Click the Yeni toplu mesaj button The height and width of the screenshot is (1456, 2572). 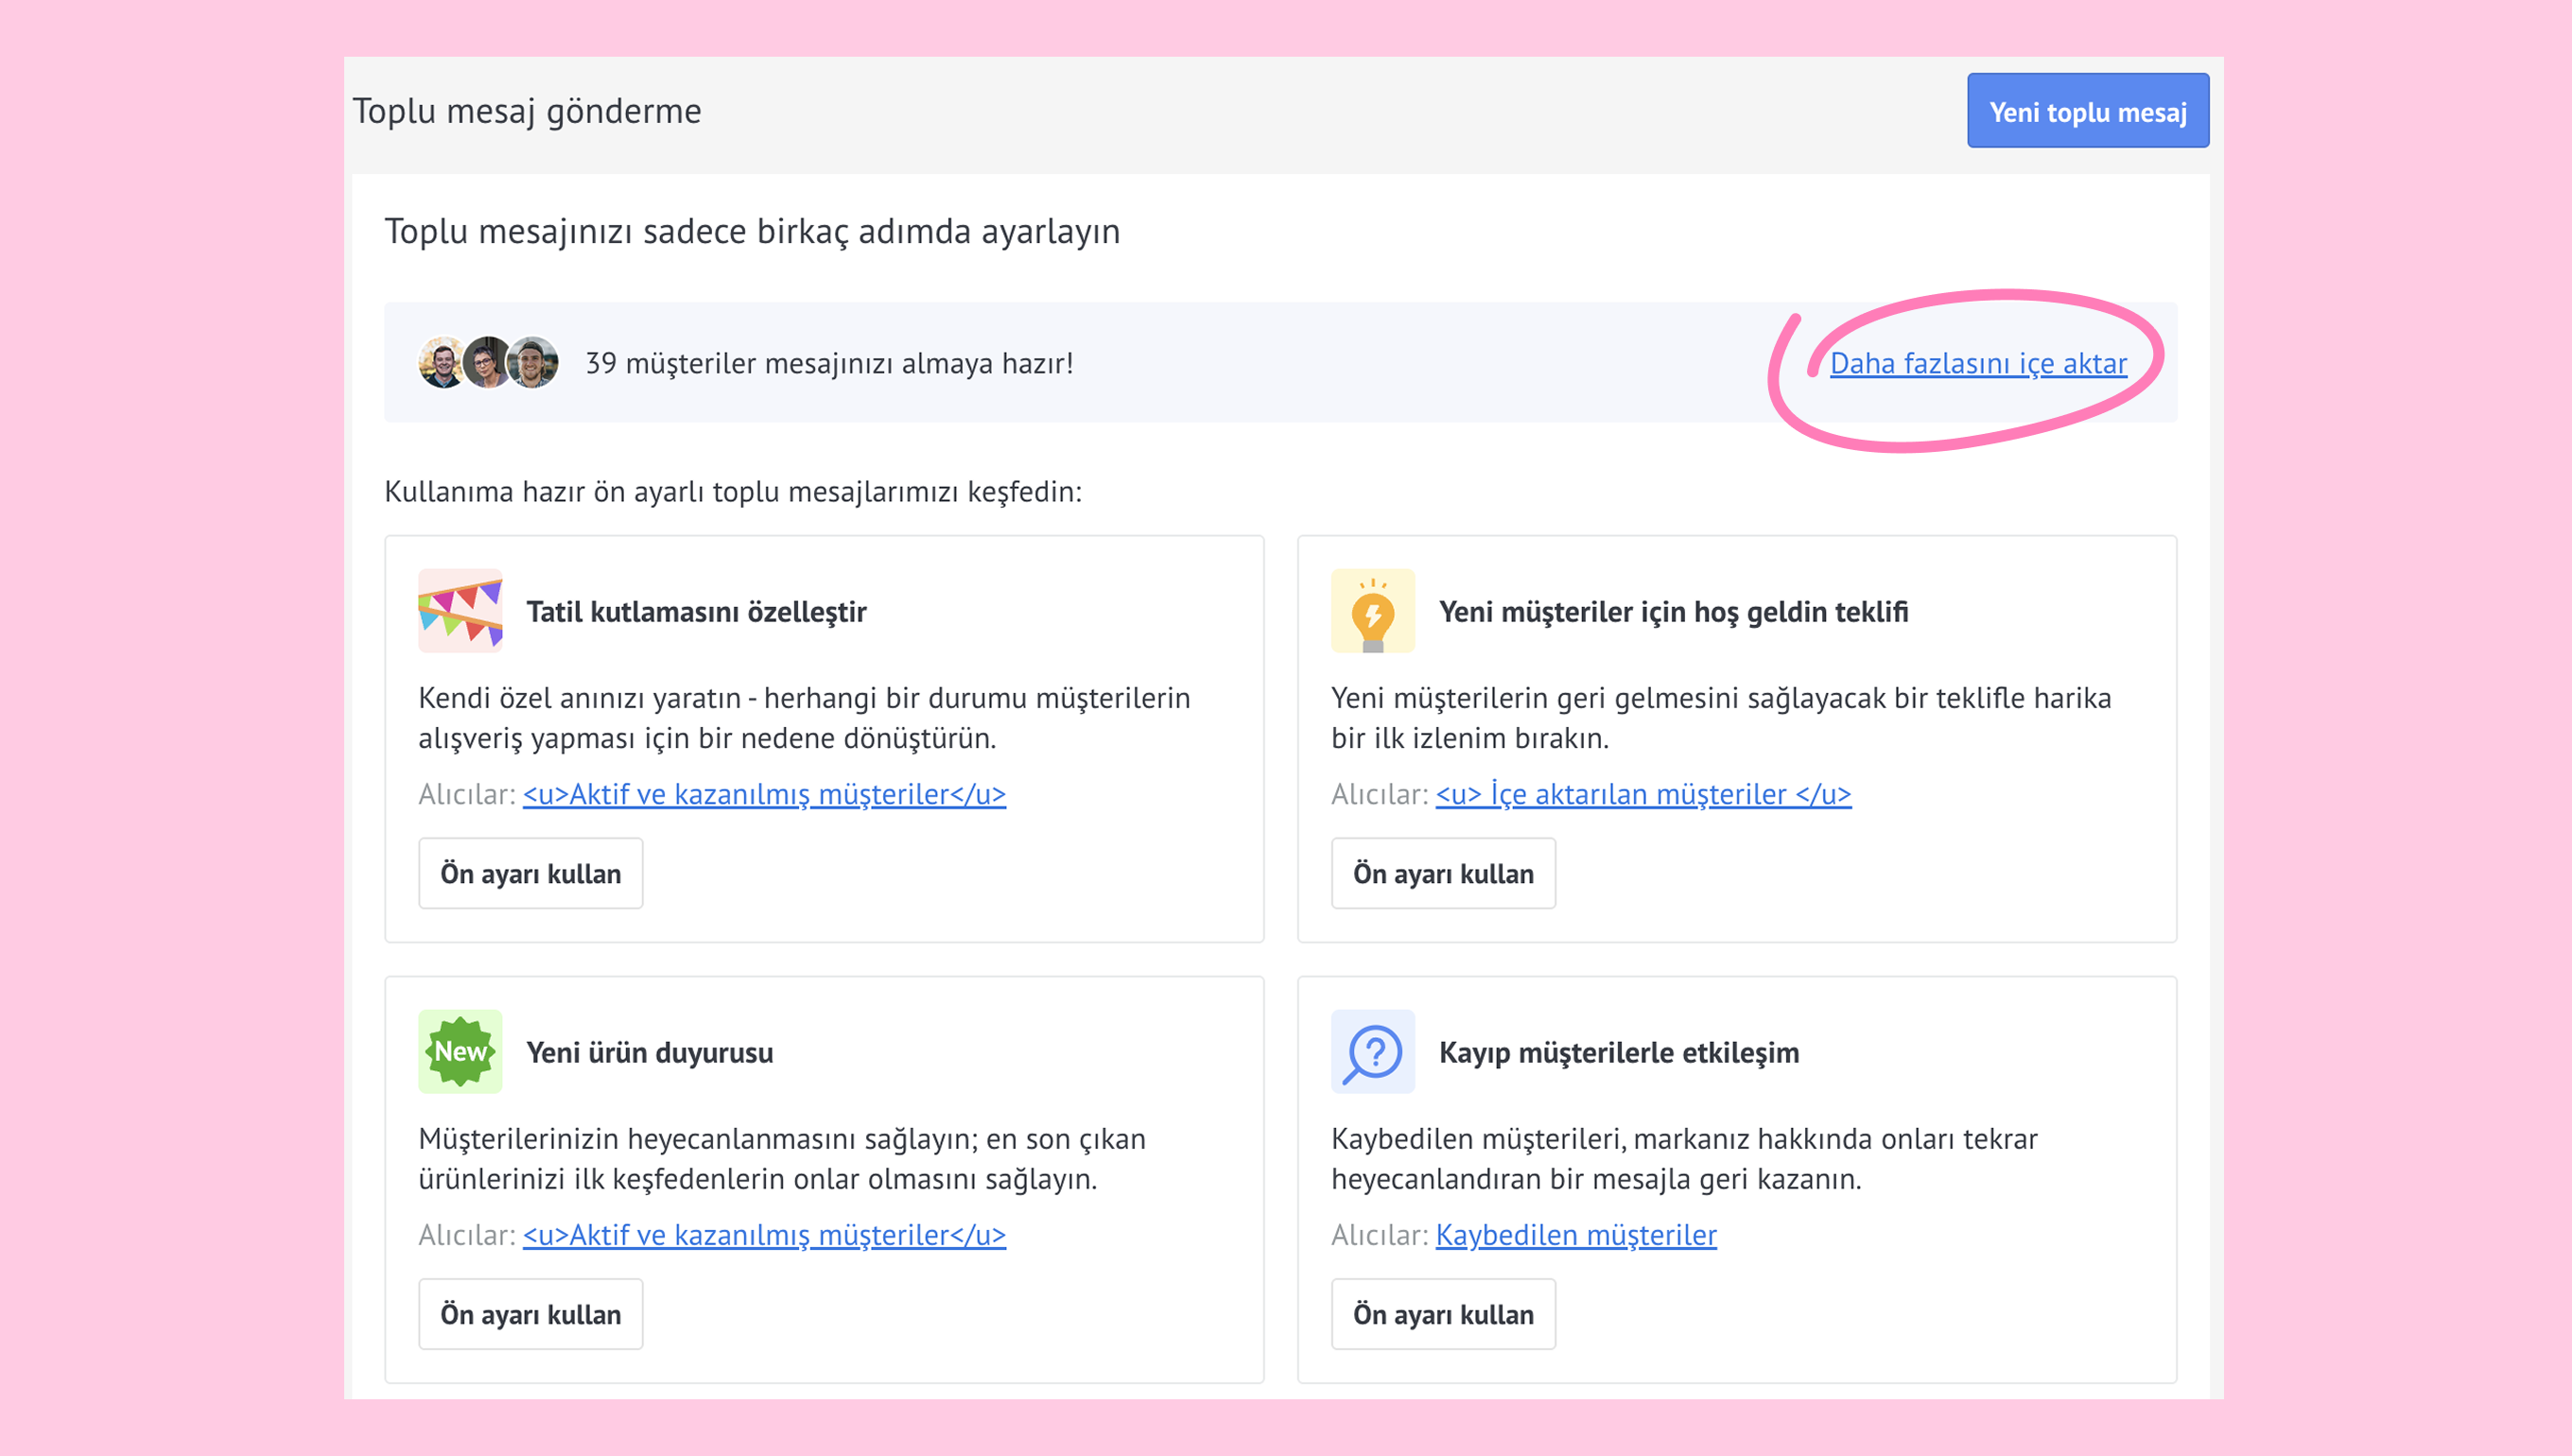pyautogui.click(x=2088, y=111)
